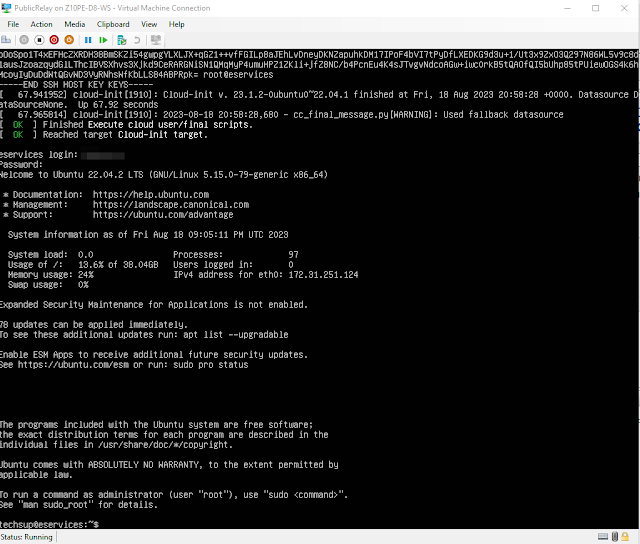The height and width of the screenshot is (544, 640).
Task: Shut down the VM using red icon
Action: click(x=54, y=40)
